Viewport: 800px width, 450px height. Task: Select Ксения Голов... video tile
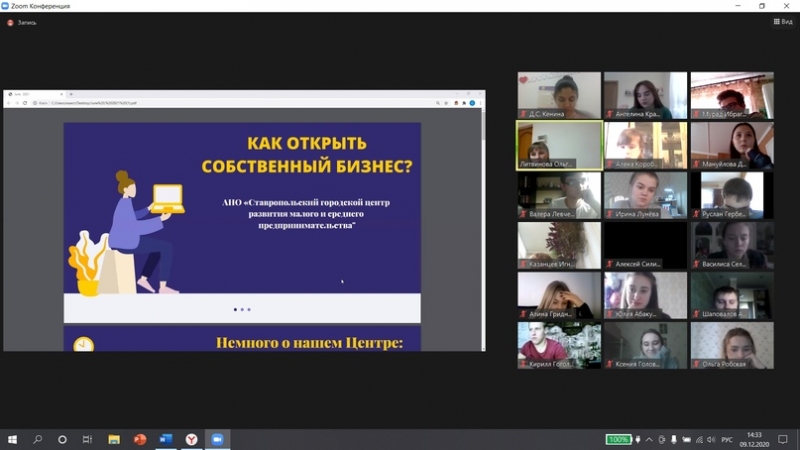[645, 345]
